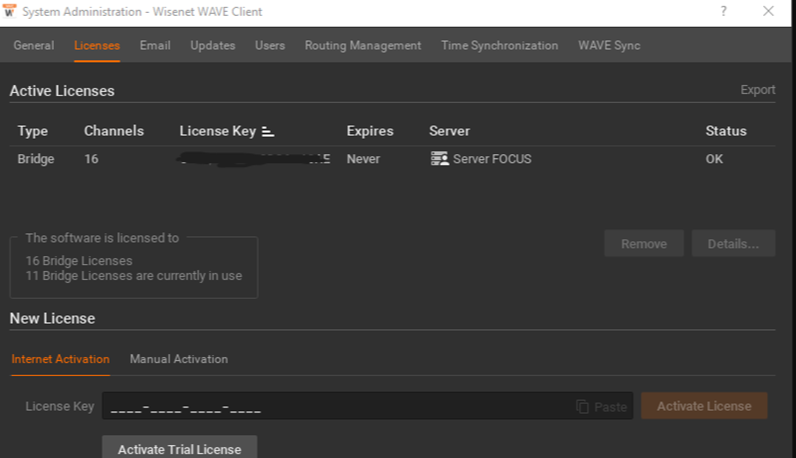
Task: Go to the Updates tab
Action: point(213,46)
